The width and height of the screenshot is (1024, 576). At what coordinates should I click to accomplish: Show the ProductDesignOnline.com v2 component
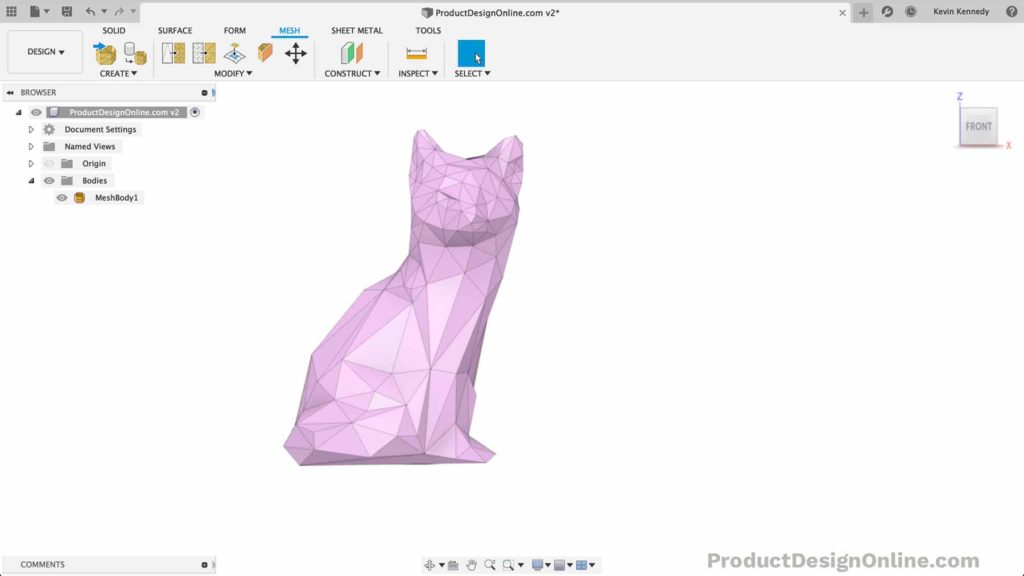(36, 112)
